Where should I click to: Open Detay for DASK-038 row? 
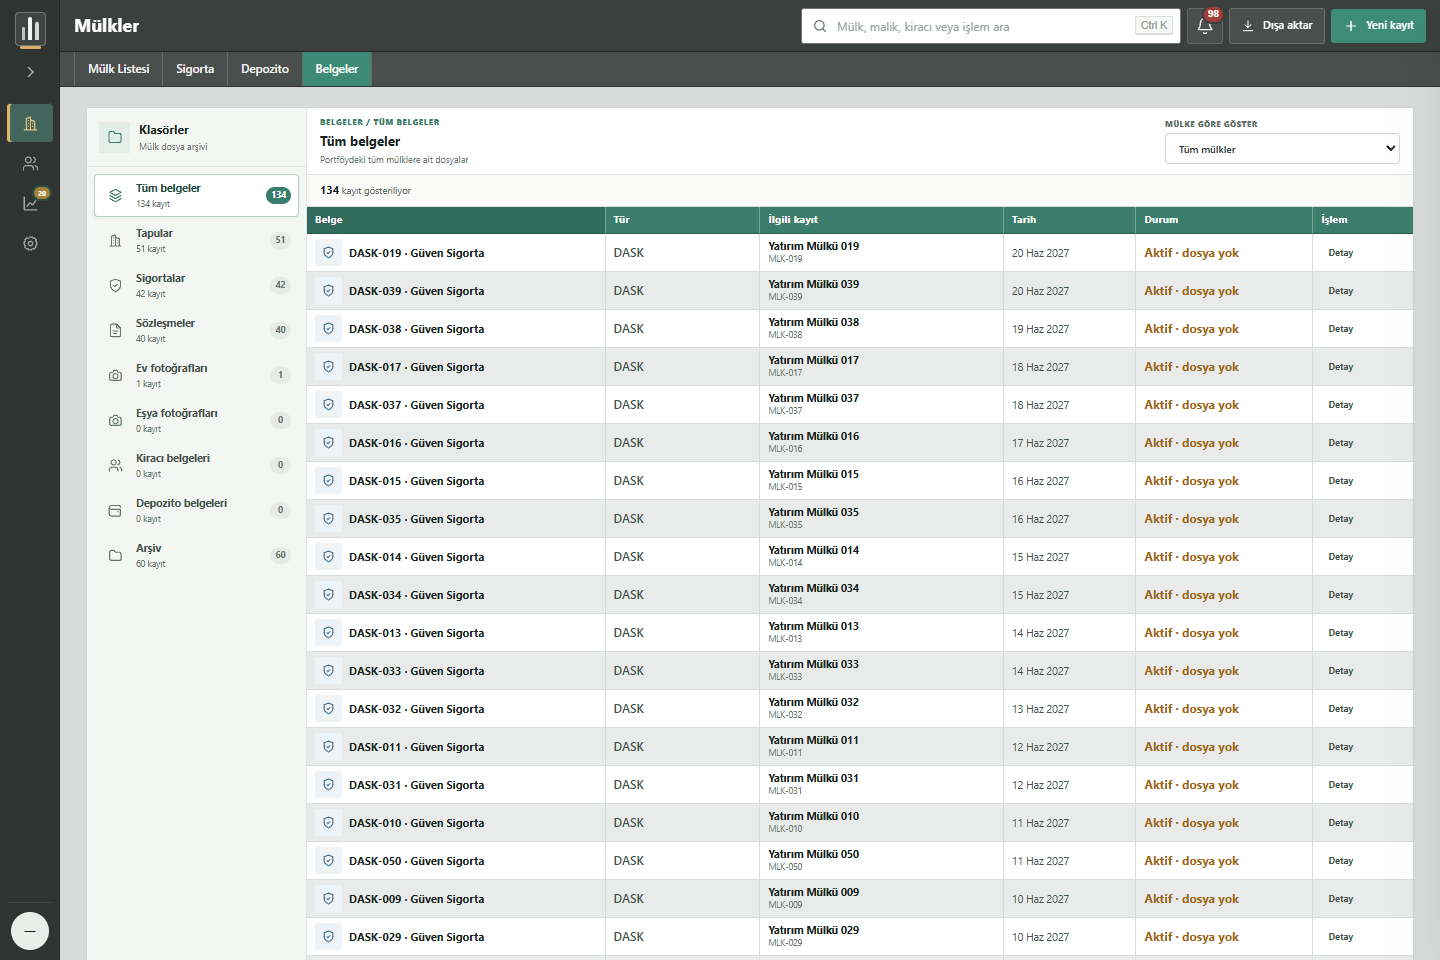(x=1340, y=329)
